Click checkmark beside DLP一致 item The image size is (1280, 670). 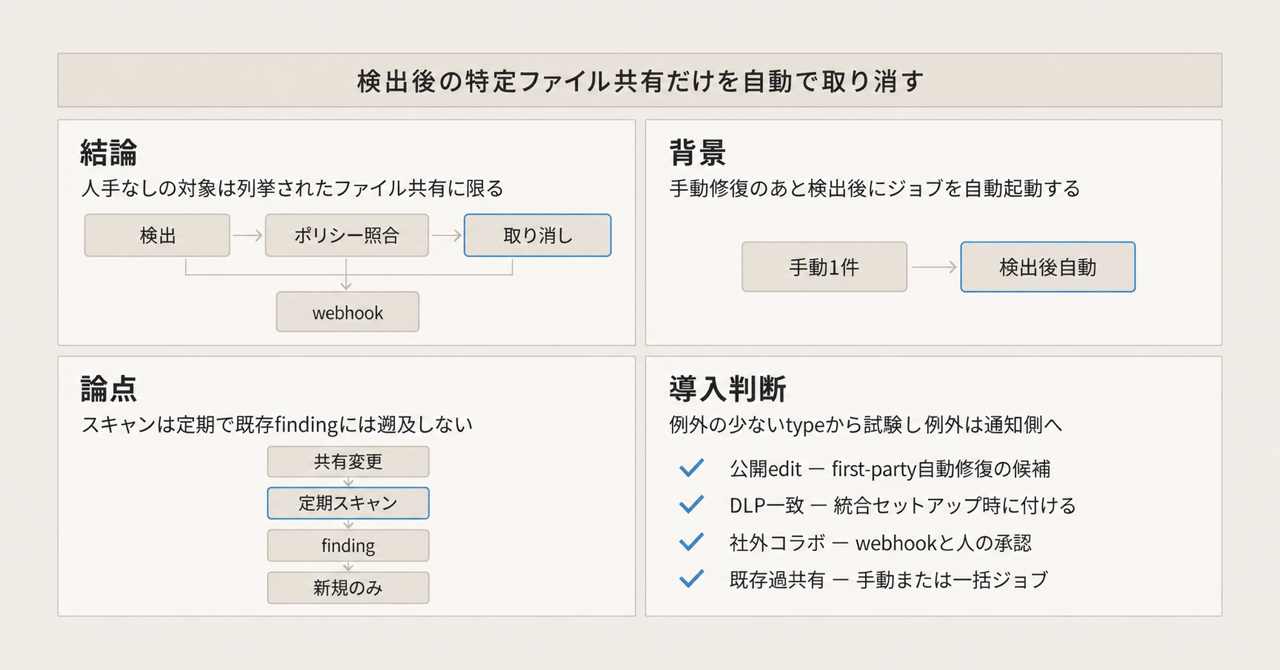pos(691,505)
